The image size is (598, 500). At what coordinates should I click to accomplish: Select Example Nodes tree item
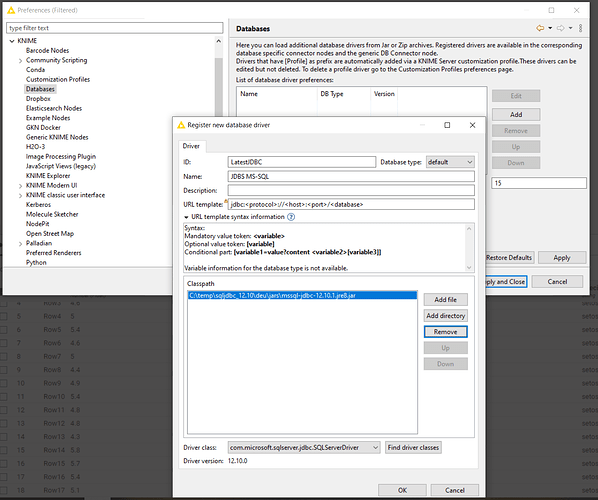48,118
